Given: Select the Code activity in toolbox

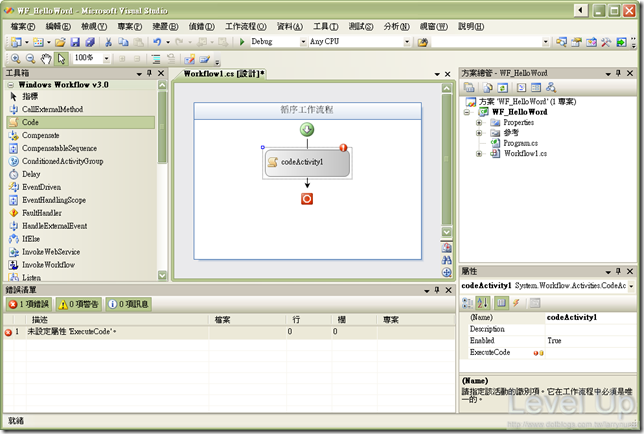Looking at the screenshot, I should pyautogui.click(x=81, y=122).
